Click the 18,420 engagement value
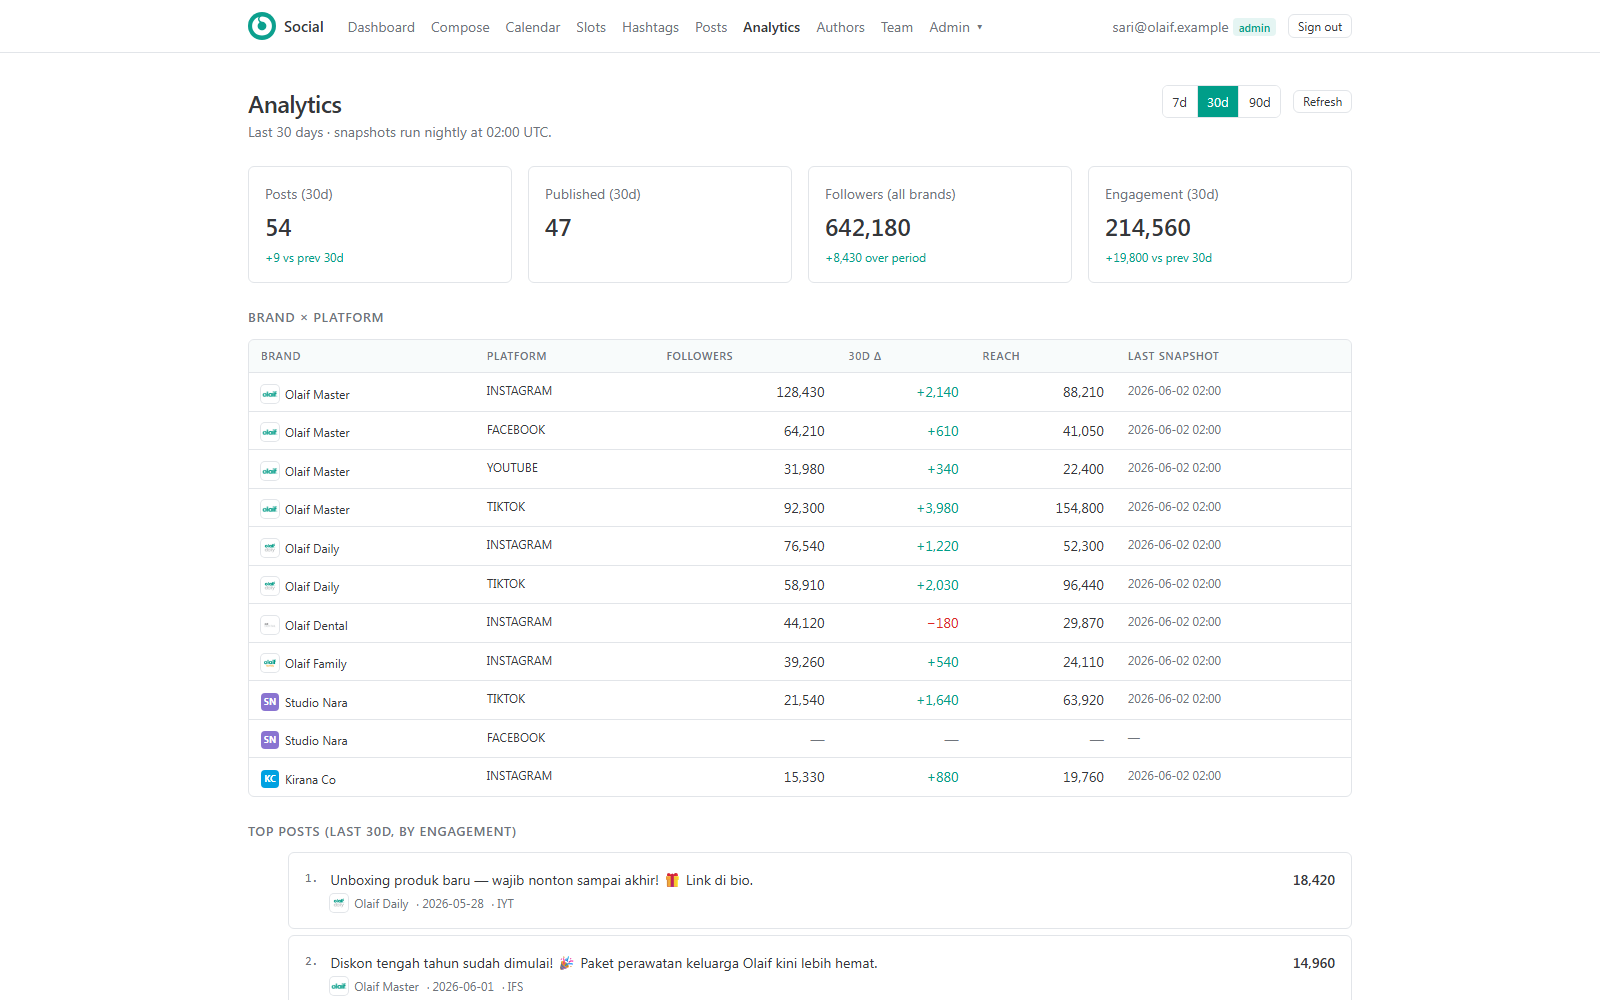This screenshot has width=1600, height=1000. click(1314, 880)
